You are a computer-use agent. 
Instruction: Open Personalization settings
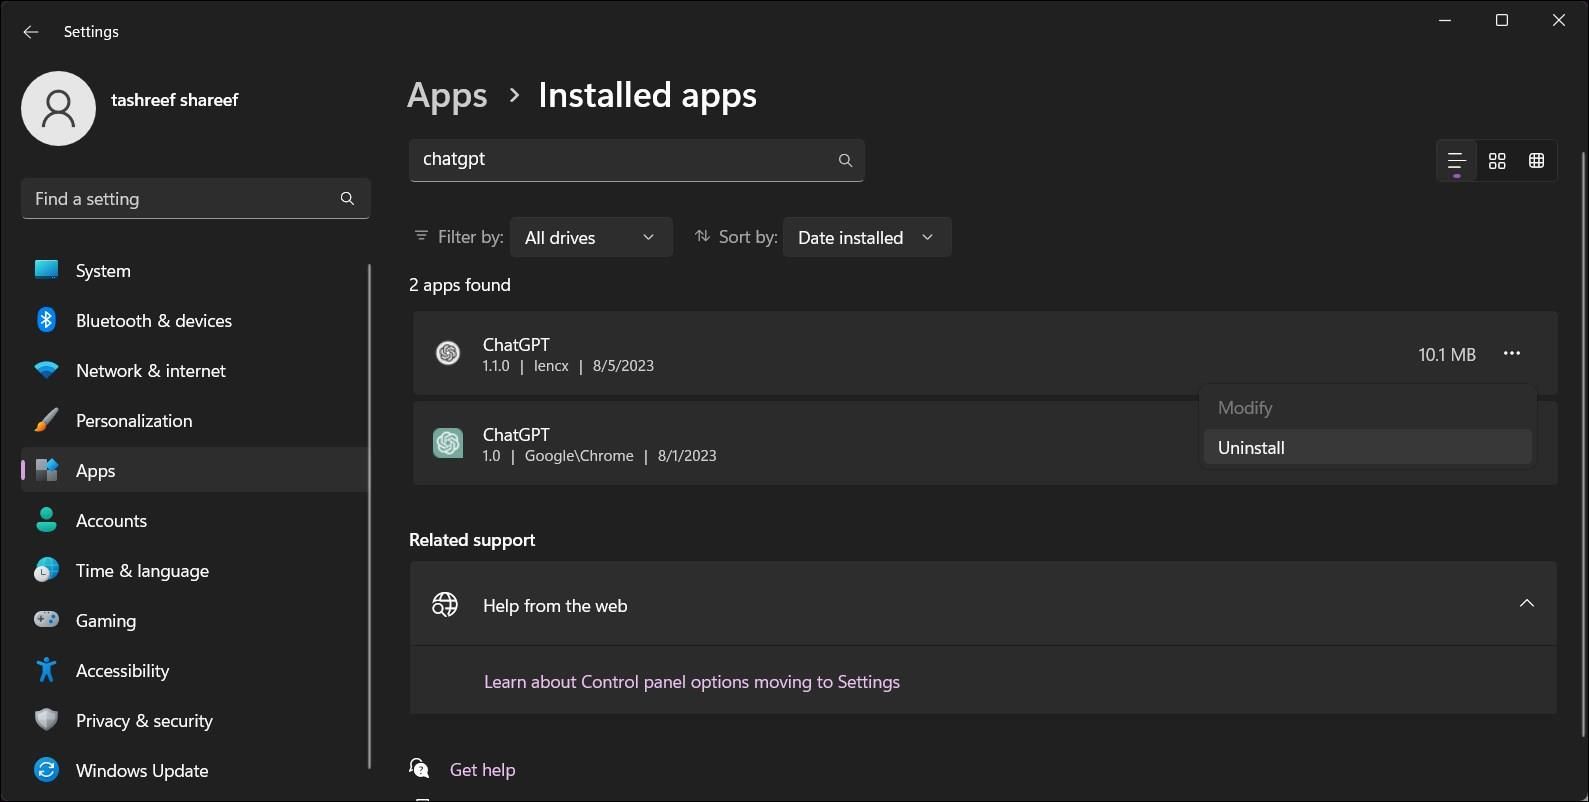195,420
